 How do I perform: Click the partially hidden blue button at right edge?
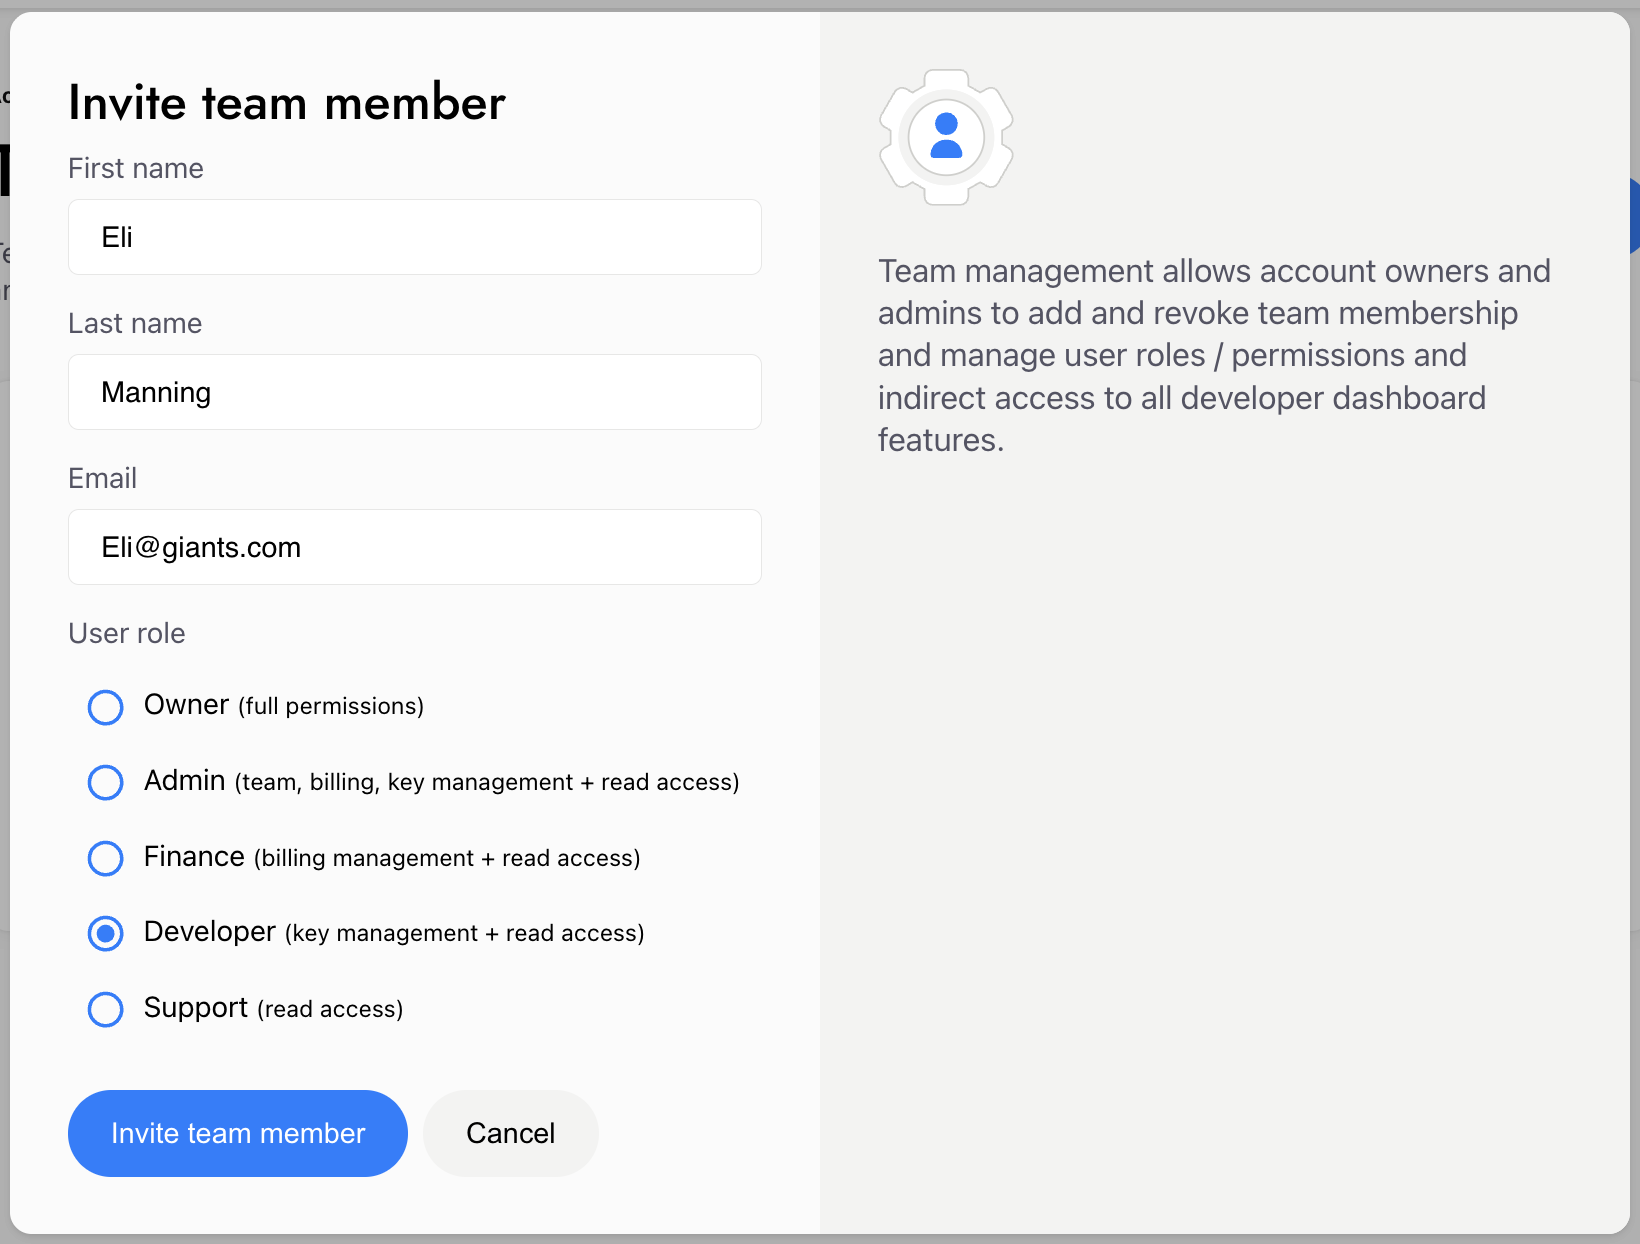pyautogui.click(x=1633, y=216)
